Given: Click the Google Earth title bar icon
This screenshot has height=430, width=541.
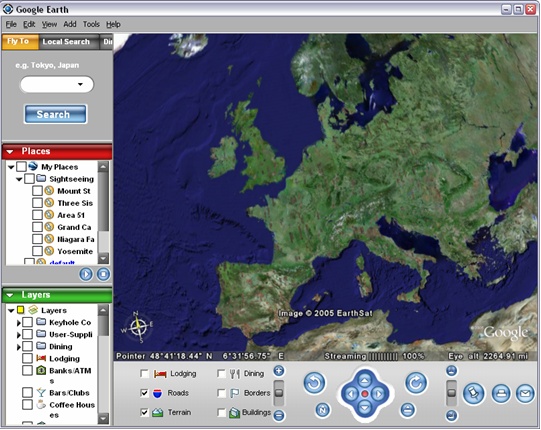Looking at the screenshot, I should pyautogui.click(x=8, y=9).
